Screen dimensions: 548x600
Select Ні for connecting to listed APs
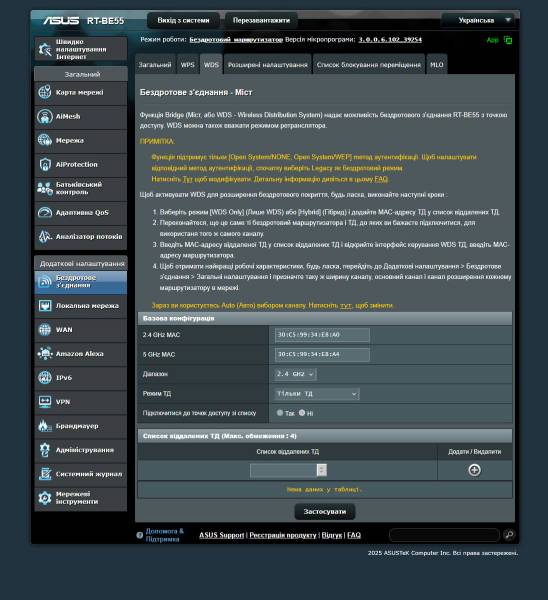302,413
